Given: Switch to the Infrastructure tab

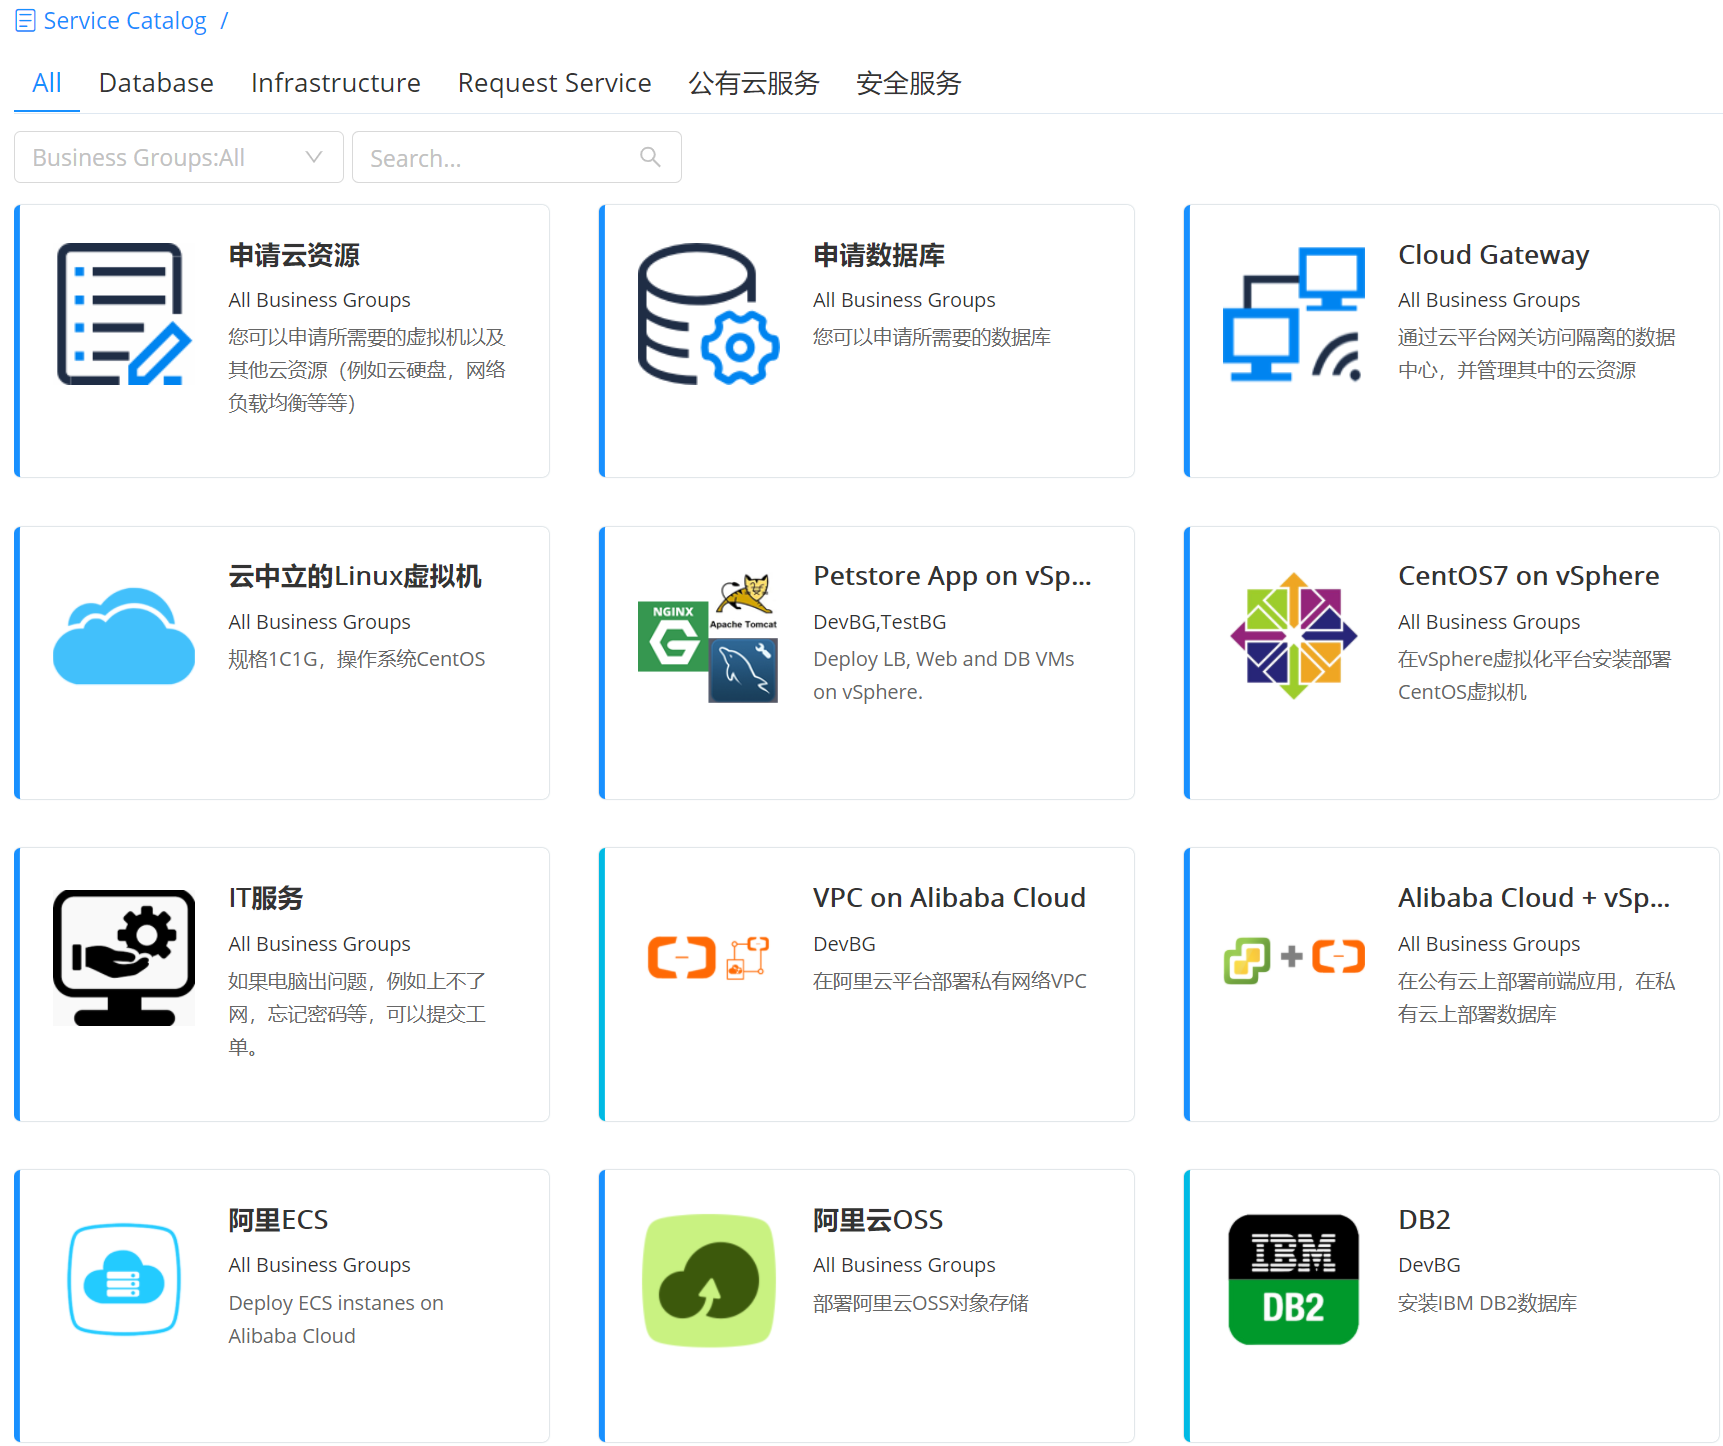Looking at the screenshot, I should [335, 83].
